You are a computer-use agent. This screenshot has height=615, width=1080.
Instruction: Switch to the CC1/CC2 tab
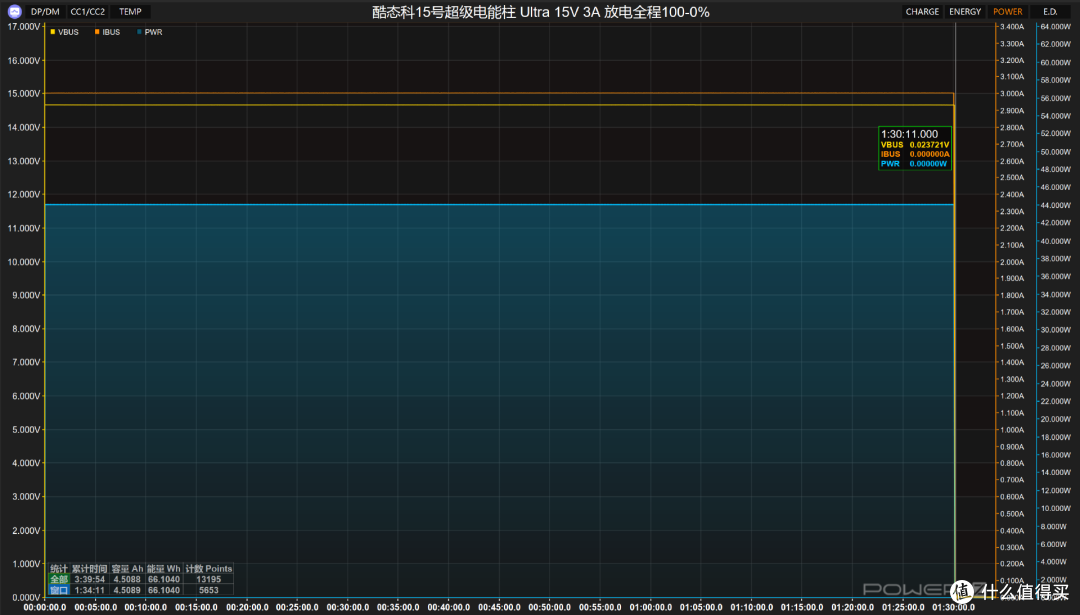tap(87, 12)
